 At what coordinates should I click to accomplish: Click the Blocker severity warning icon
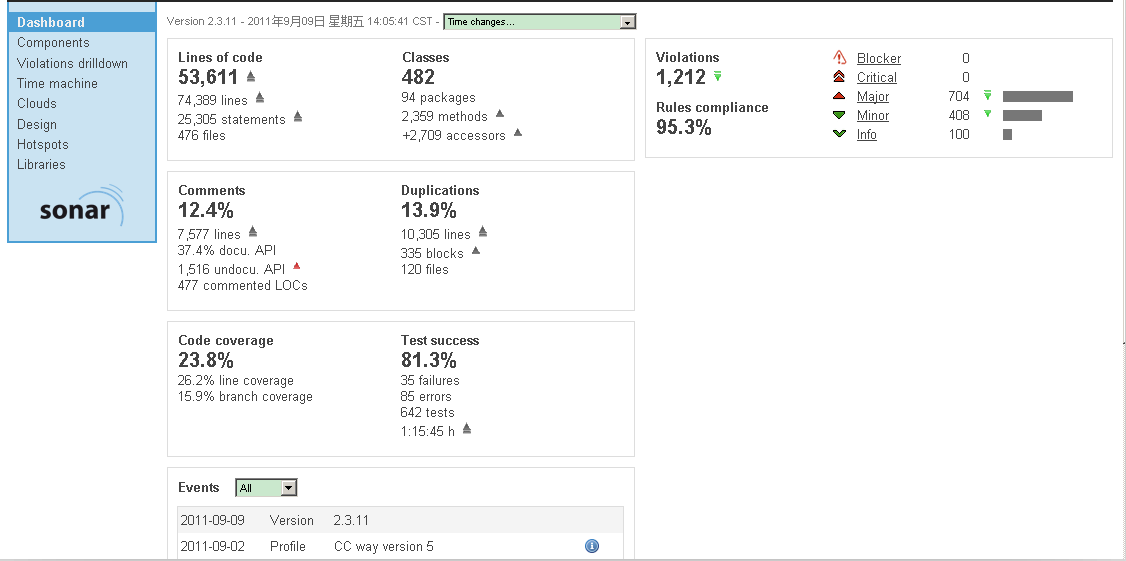pos(839,57)
